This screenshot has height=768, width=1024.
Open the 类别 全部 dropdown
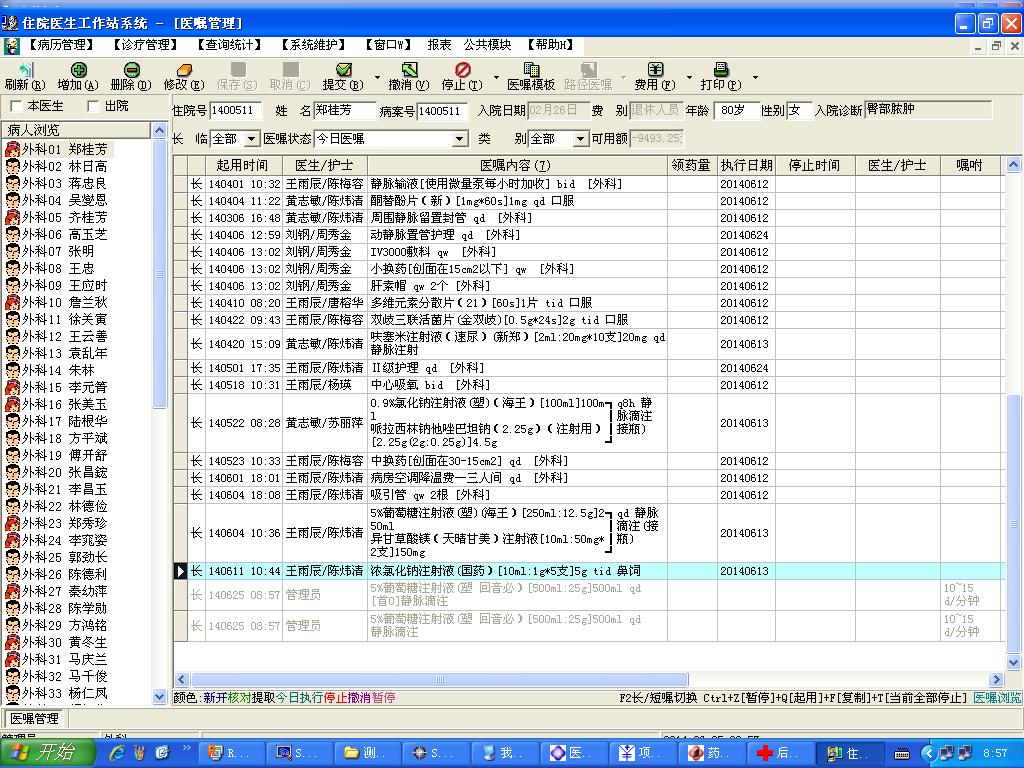(x=580, y=139)
